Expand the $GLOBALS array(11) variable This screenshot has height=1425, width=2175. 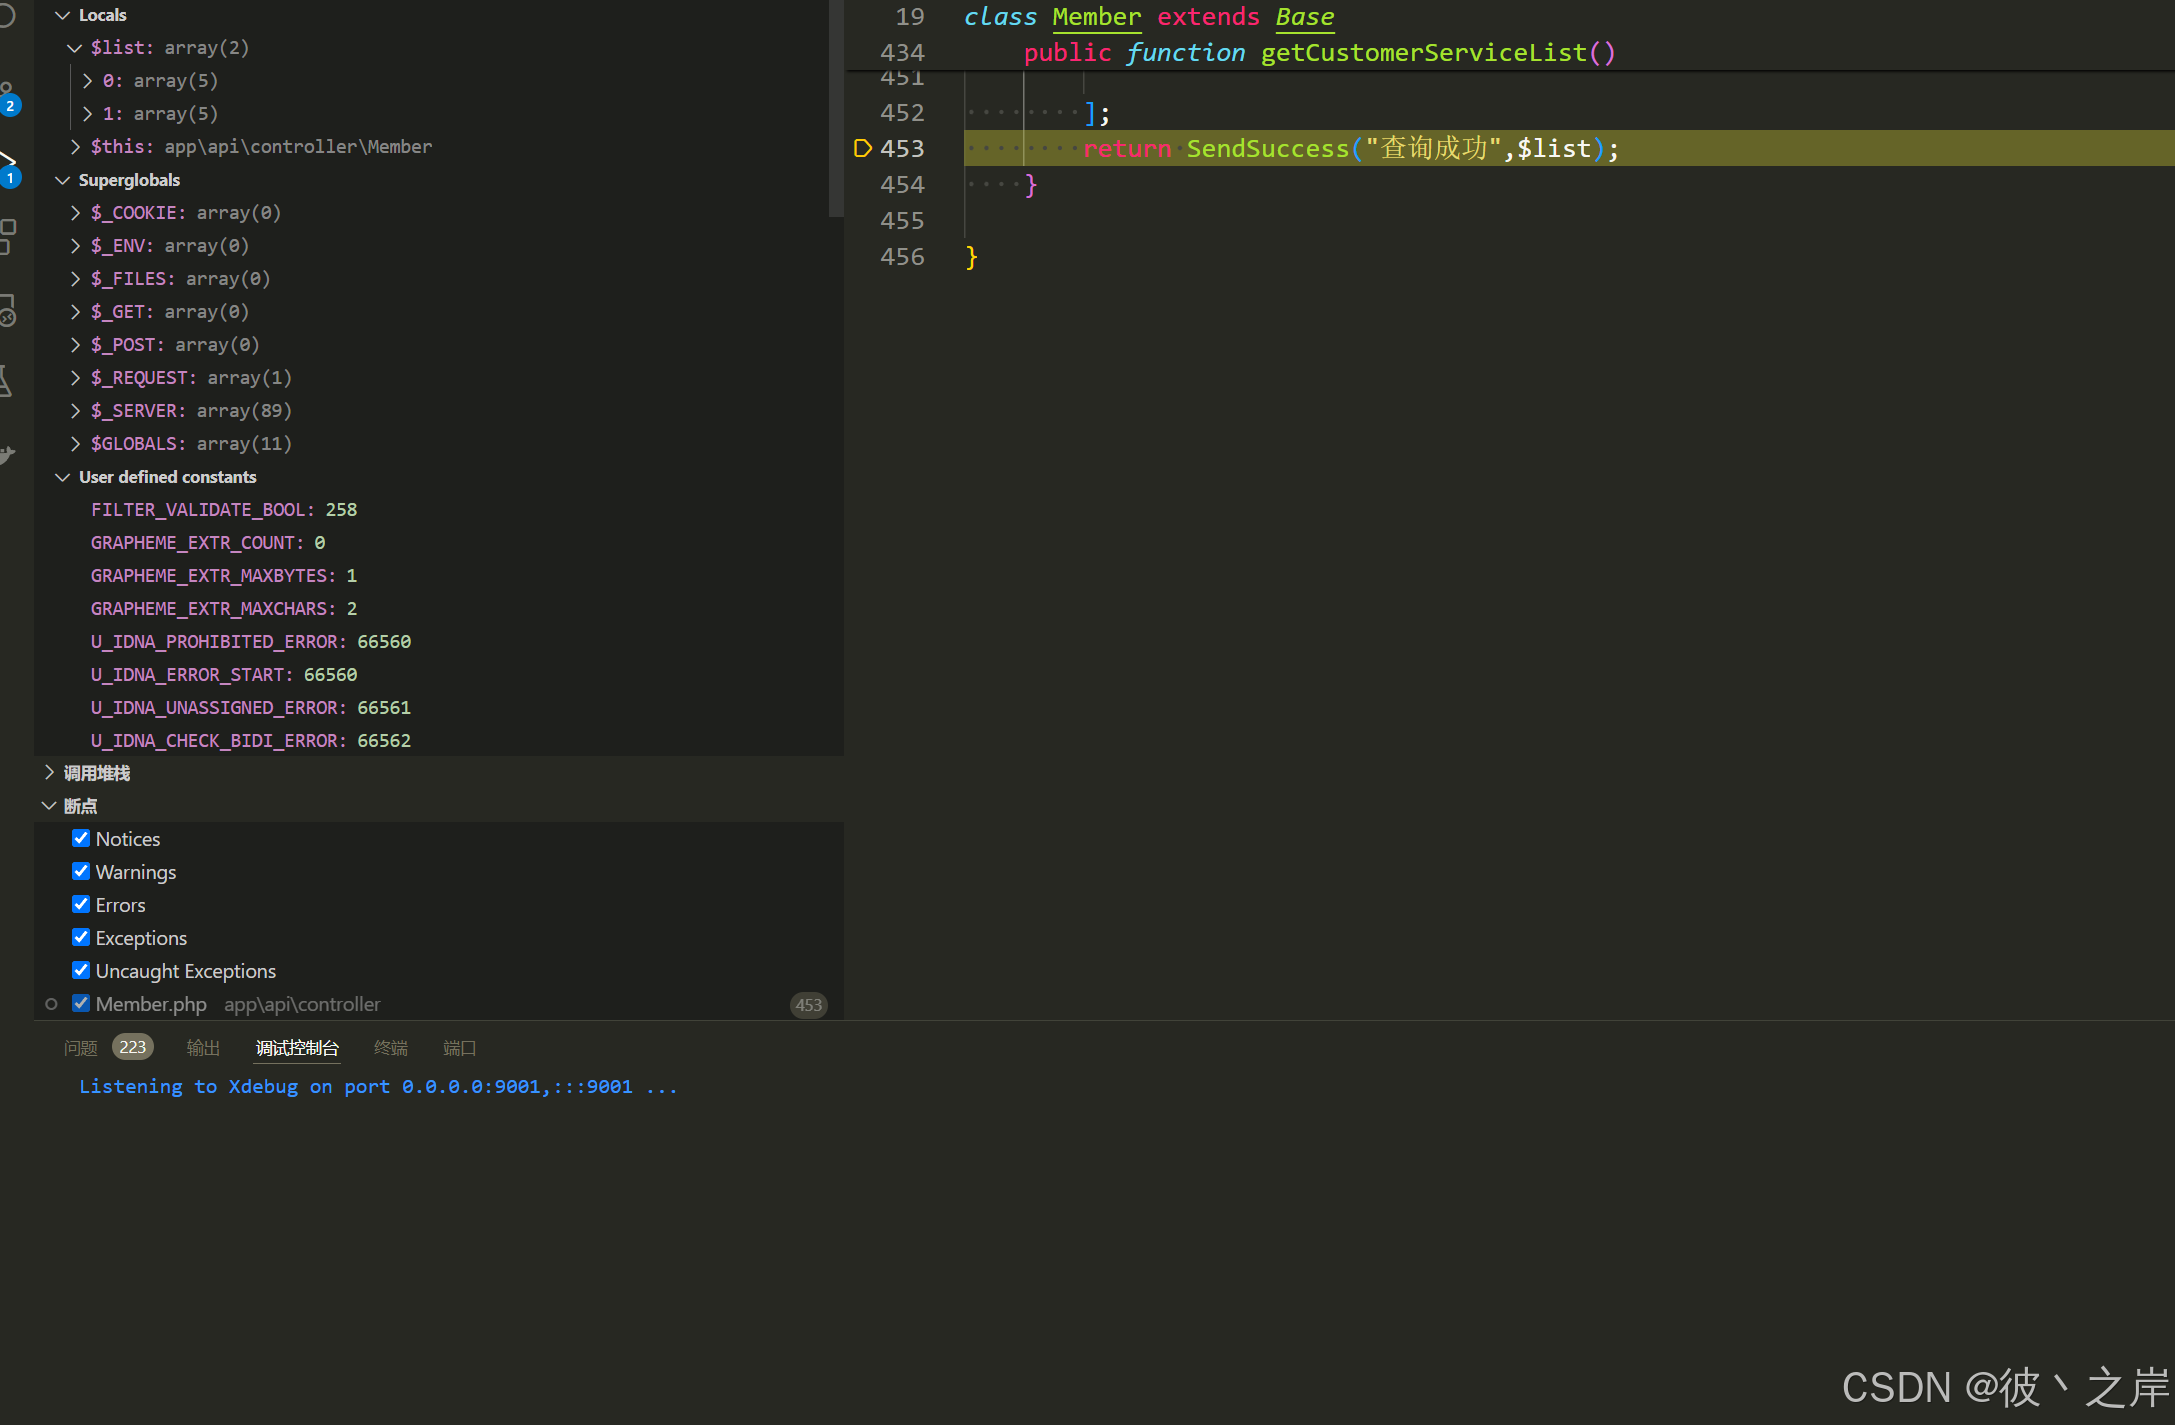click(75, 444)
